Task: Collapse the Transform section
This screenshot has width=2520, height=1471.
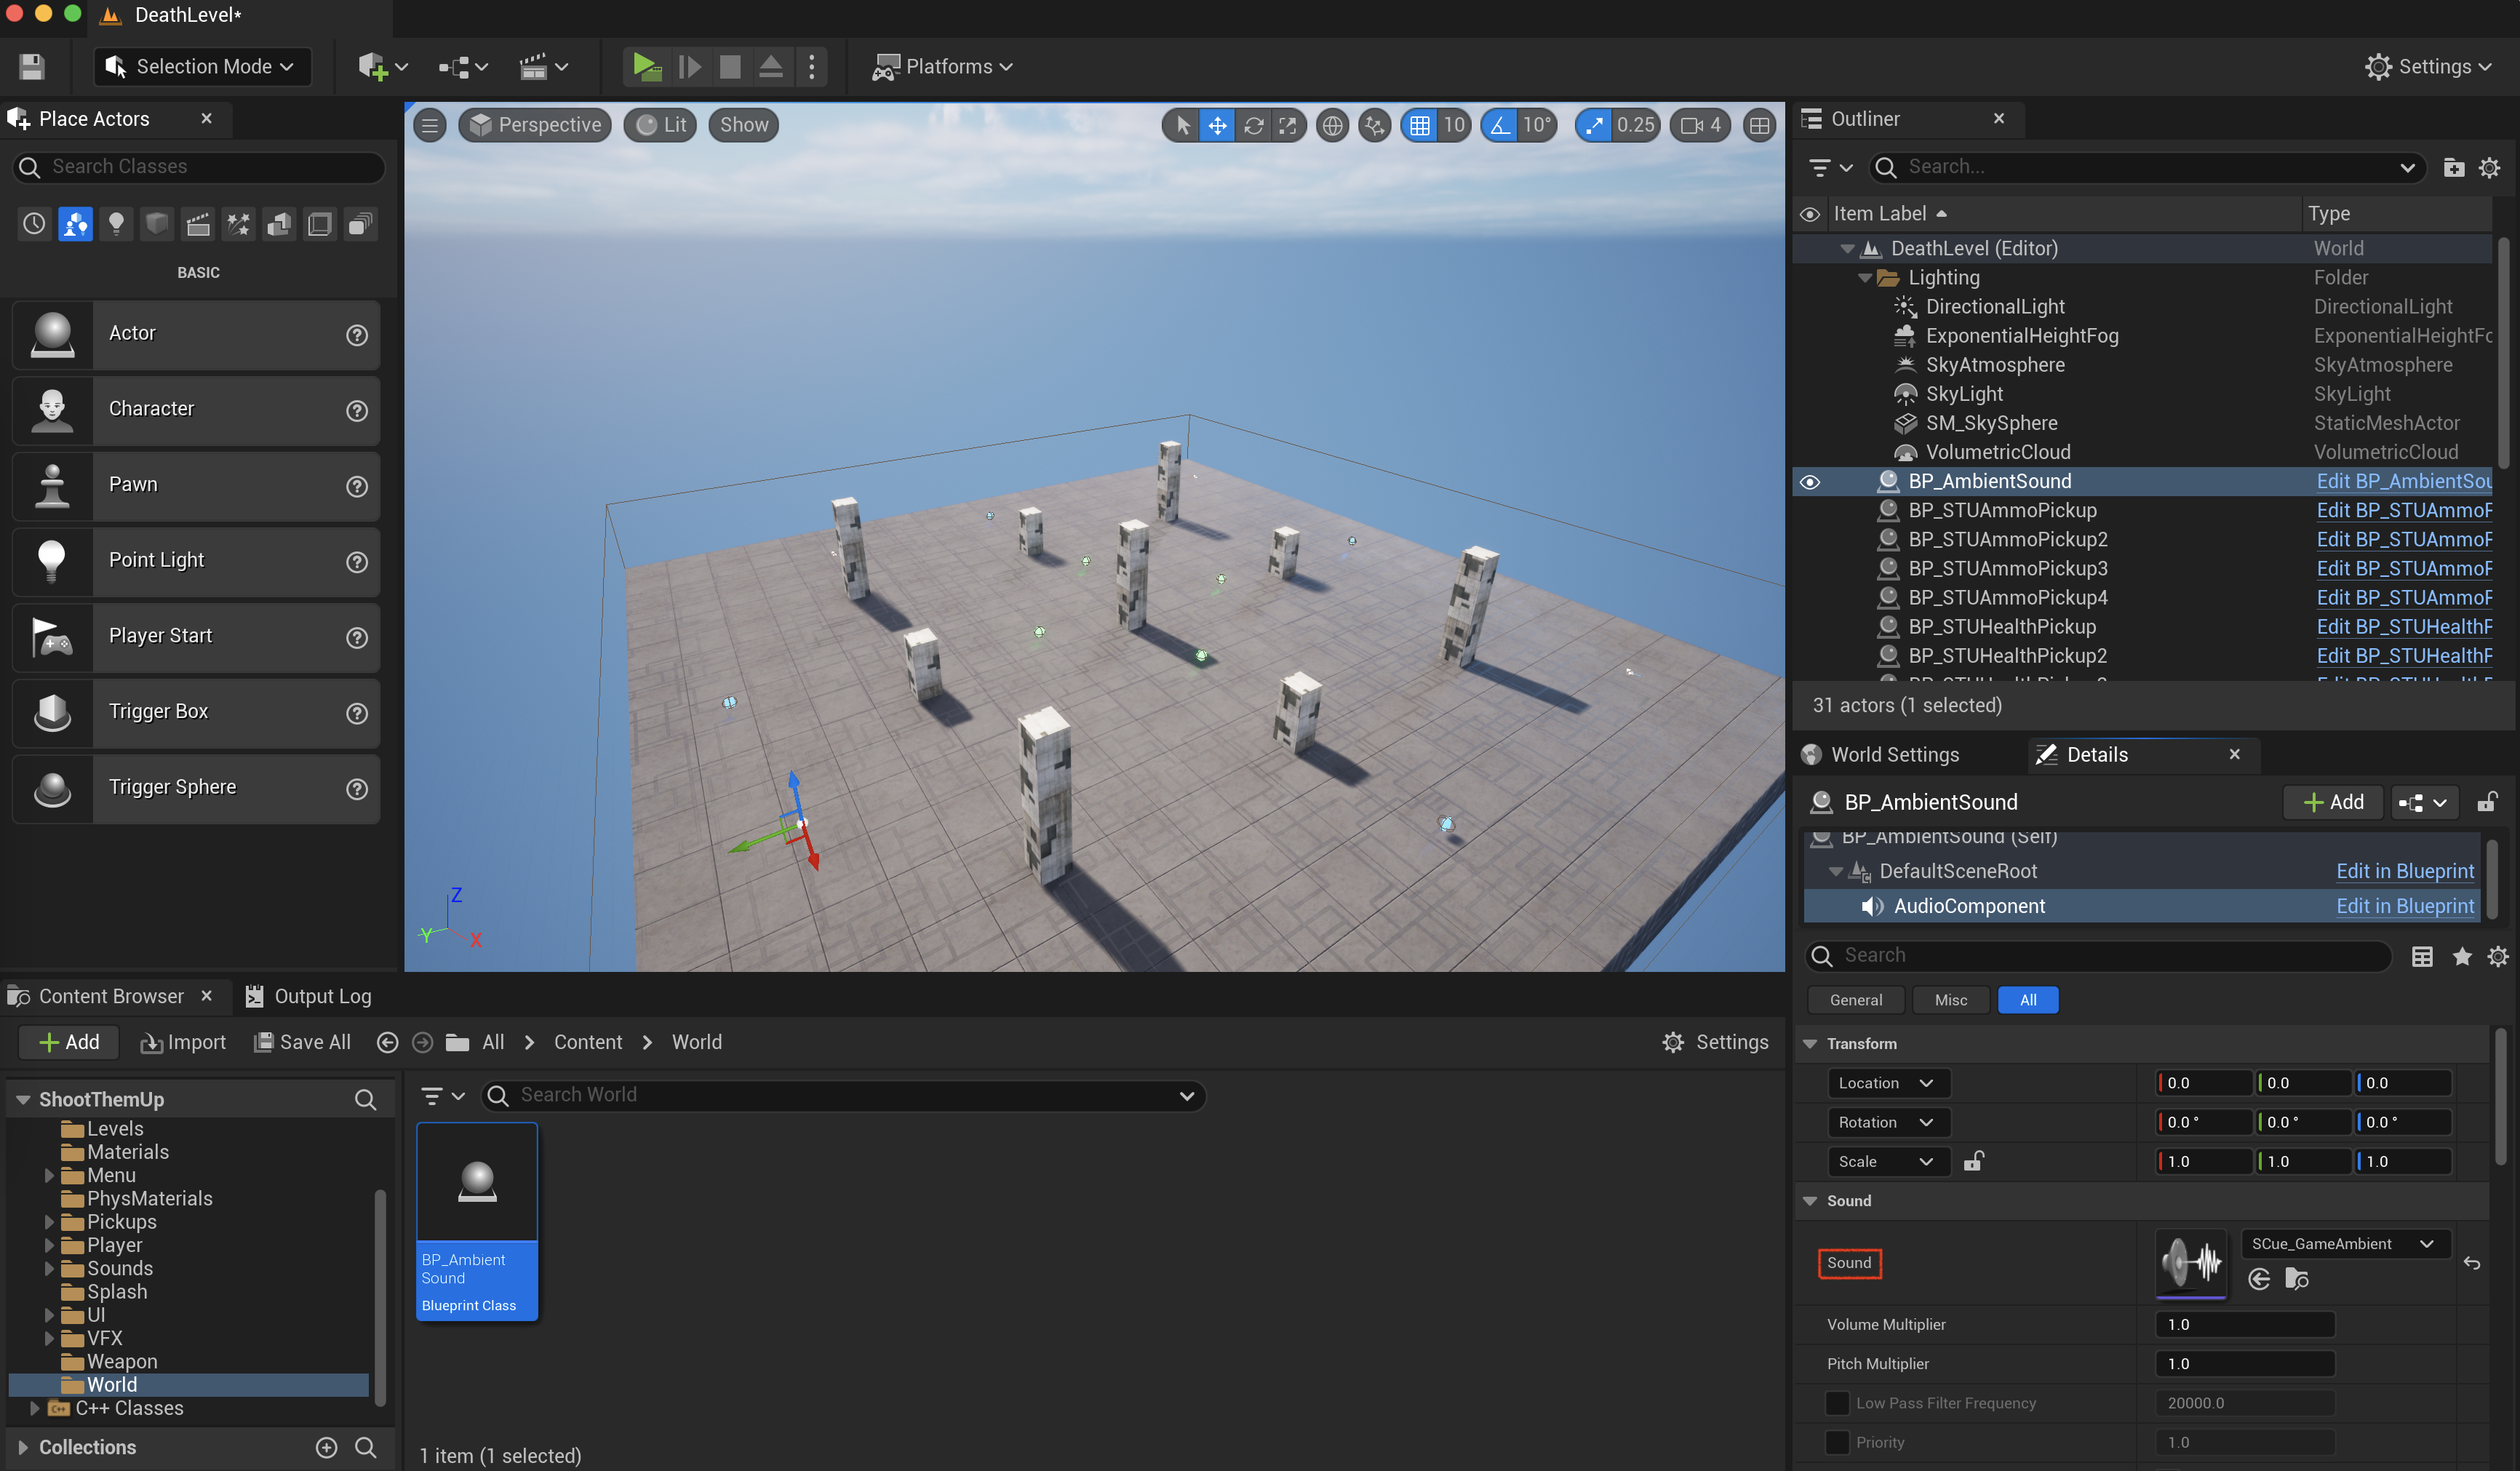Action: pos(1810,1043)
